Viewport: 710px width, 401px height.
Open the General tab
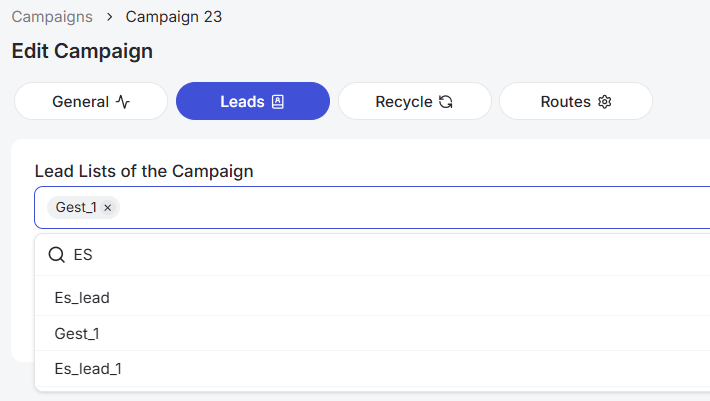tap(91, 101)
